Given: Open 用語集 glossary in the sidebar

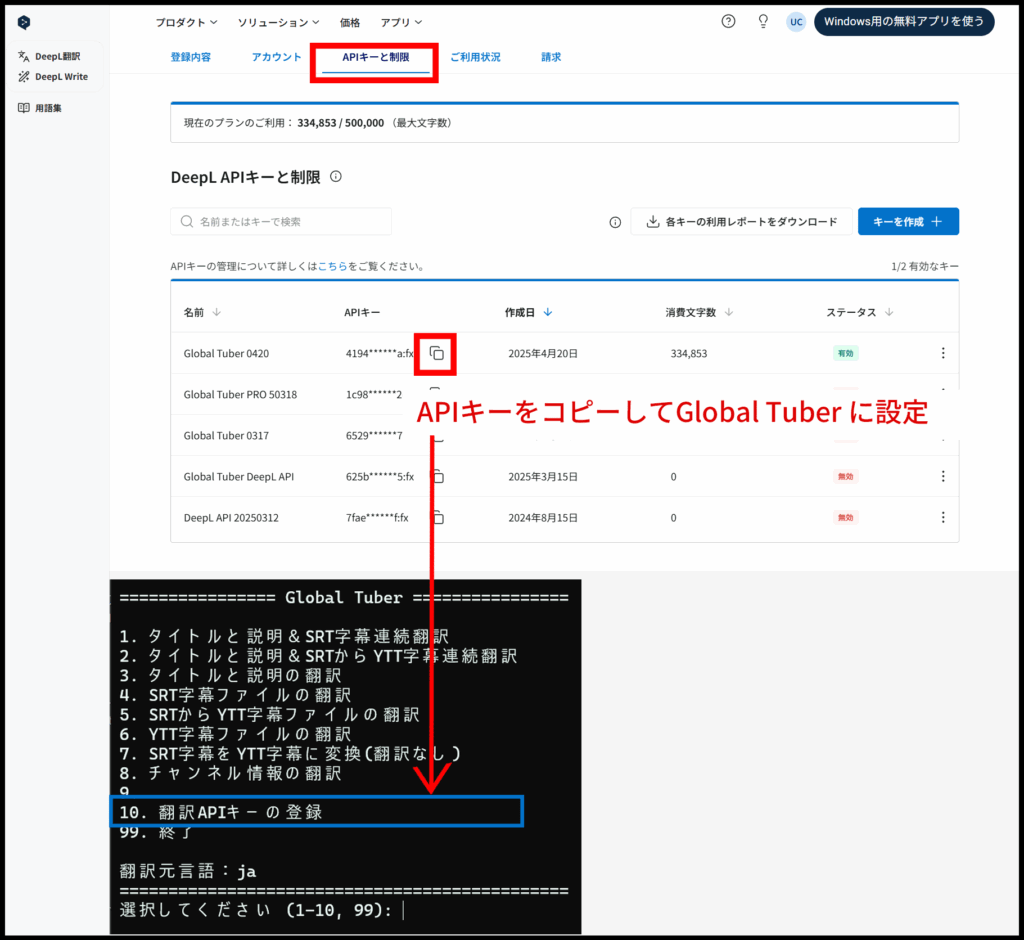Looking at the screenshot, I should pyautogui.click(x=40, y=108).
